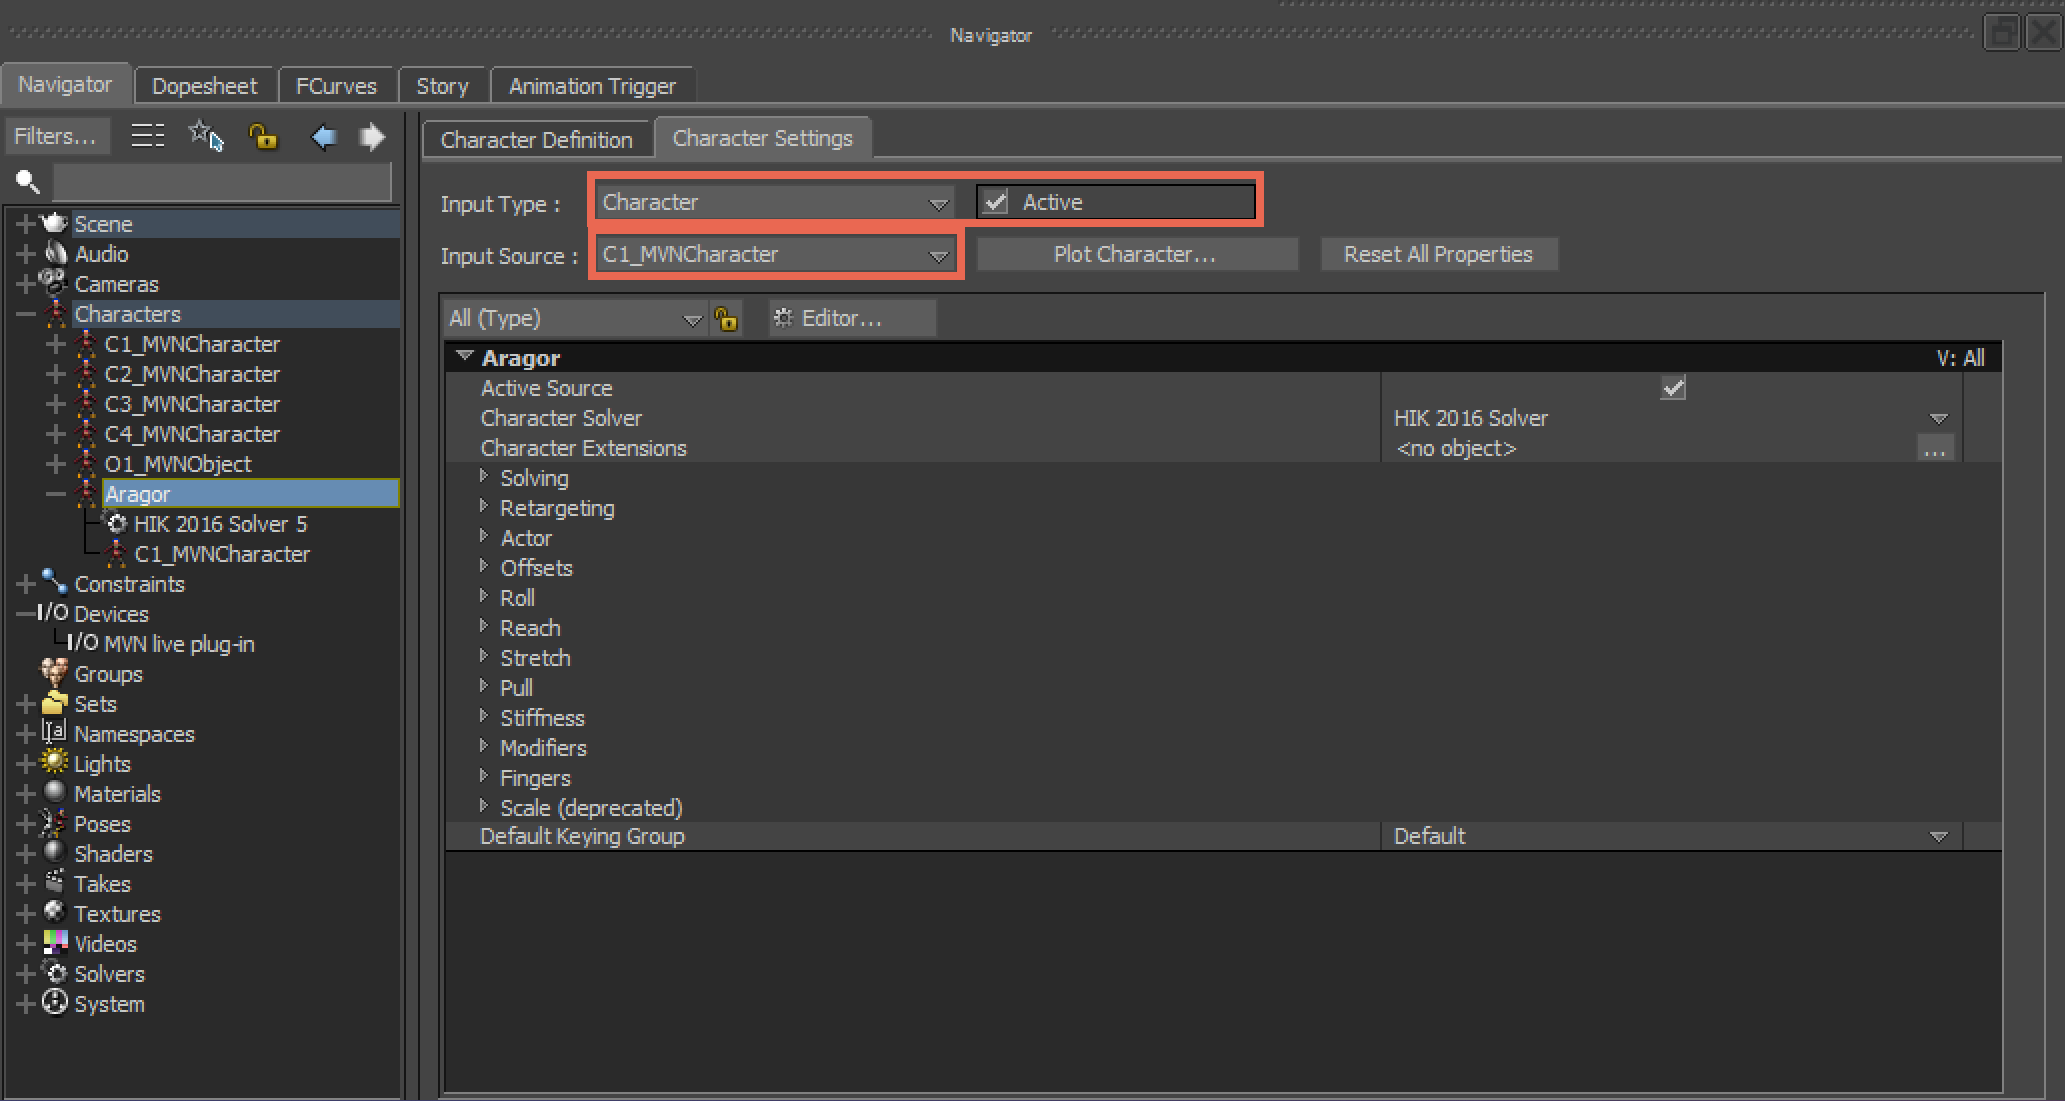This screenshot has width=2065, height=1101.
Task: Click the Sets folder icon
Action: coord(55,703)
